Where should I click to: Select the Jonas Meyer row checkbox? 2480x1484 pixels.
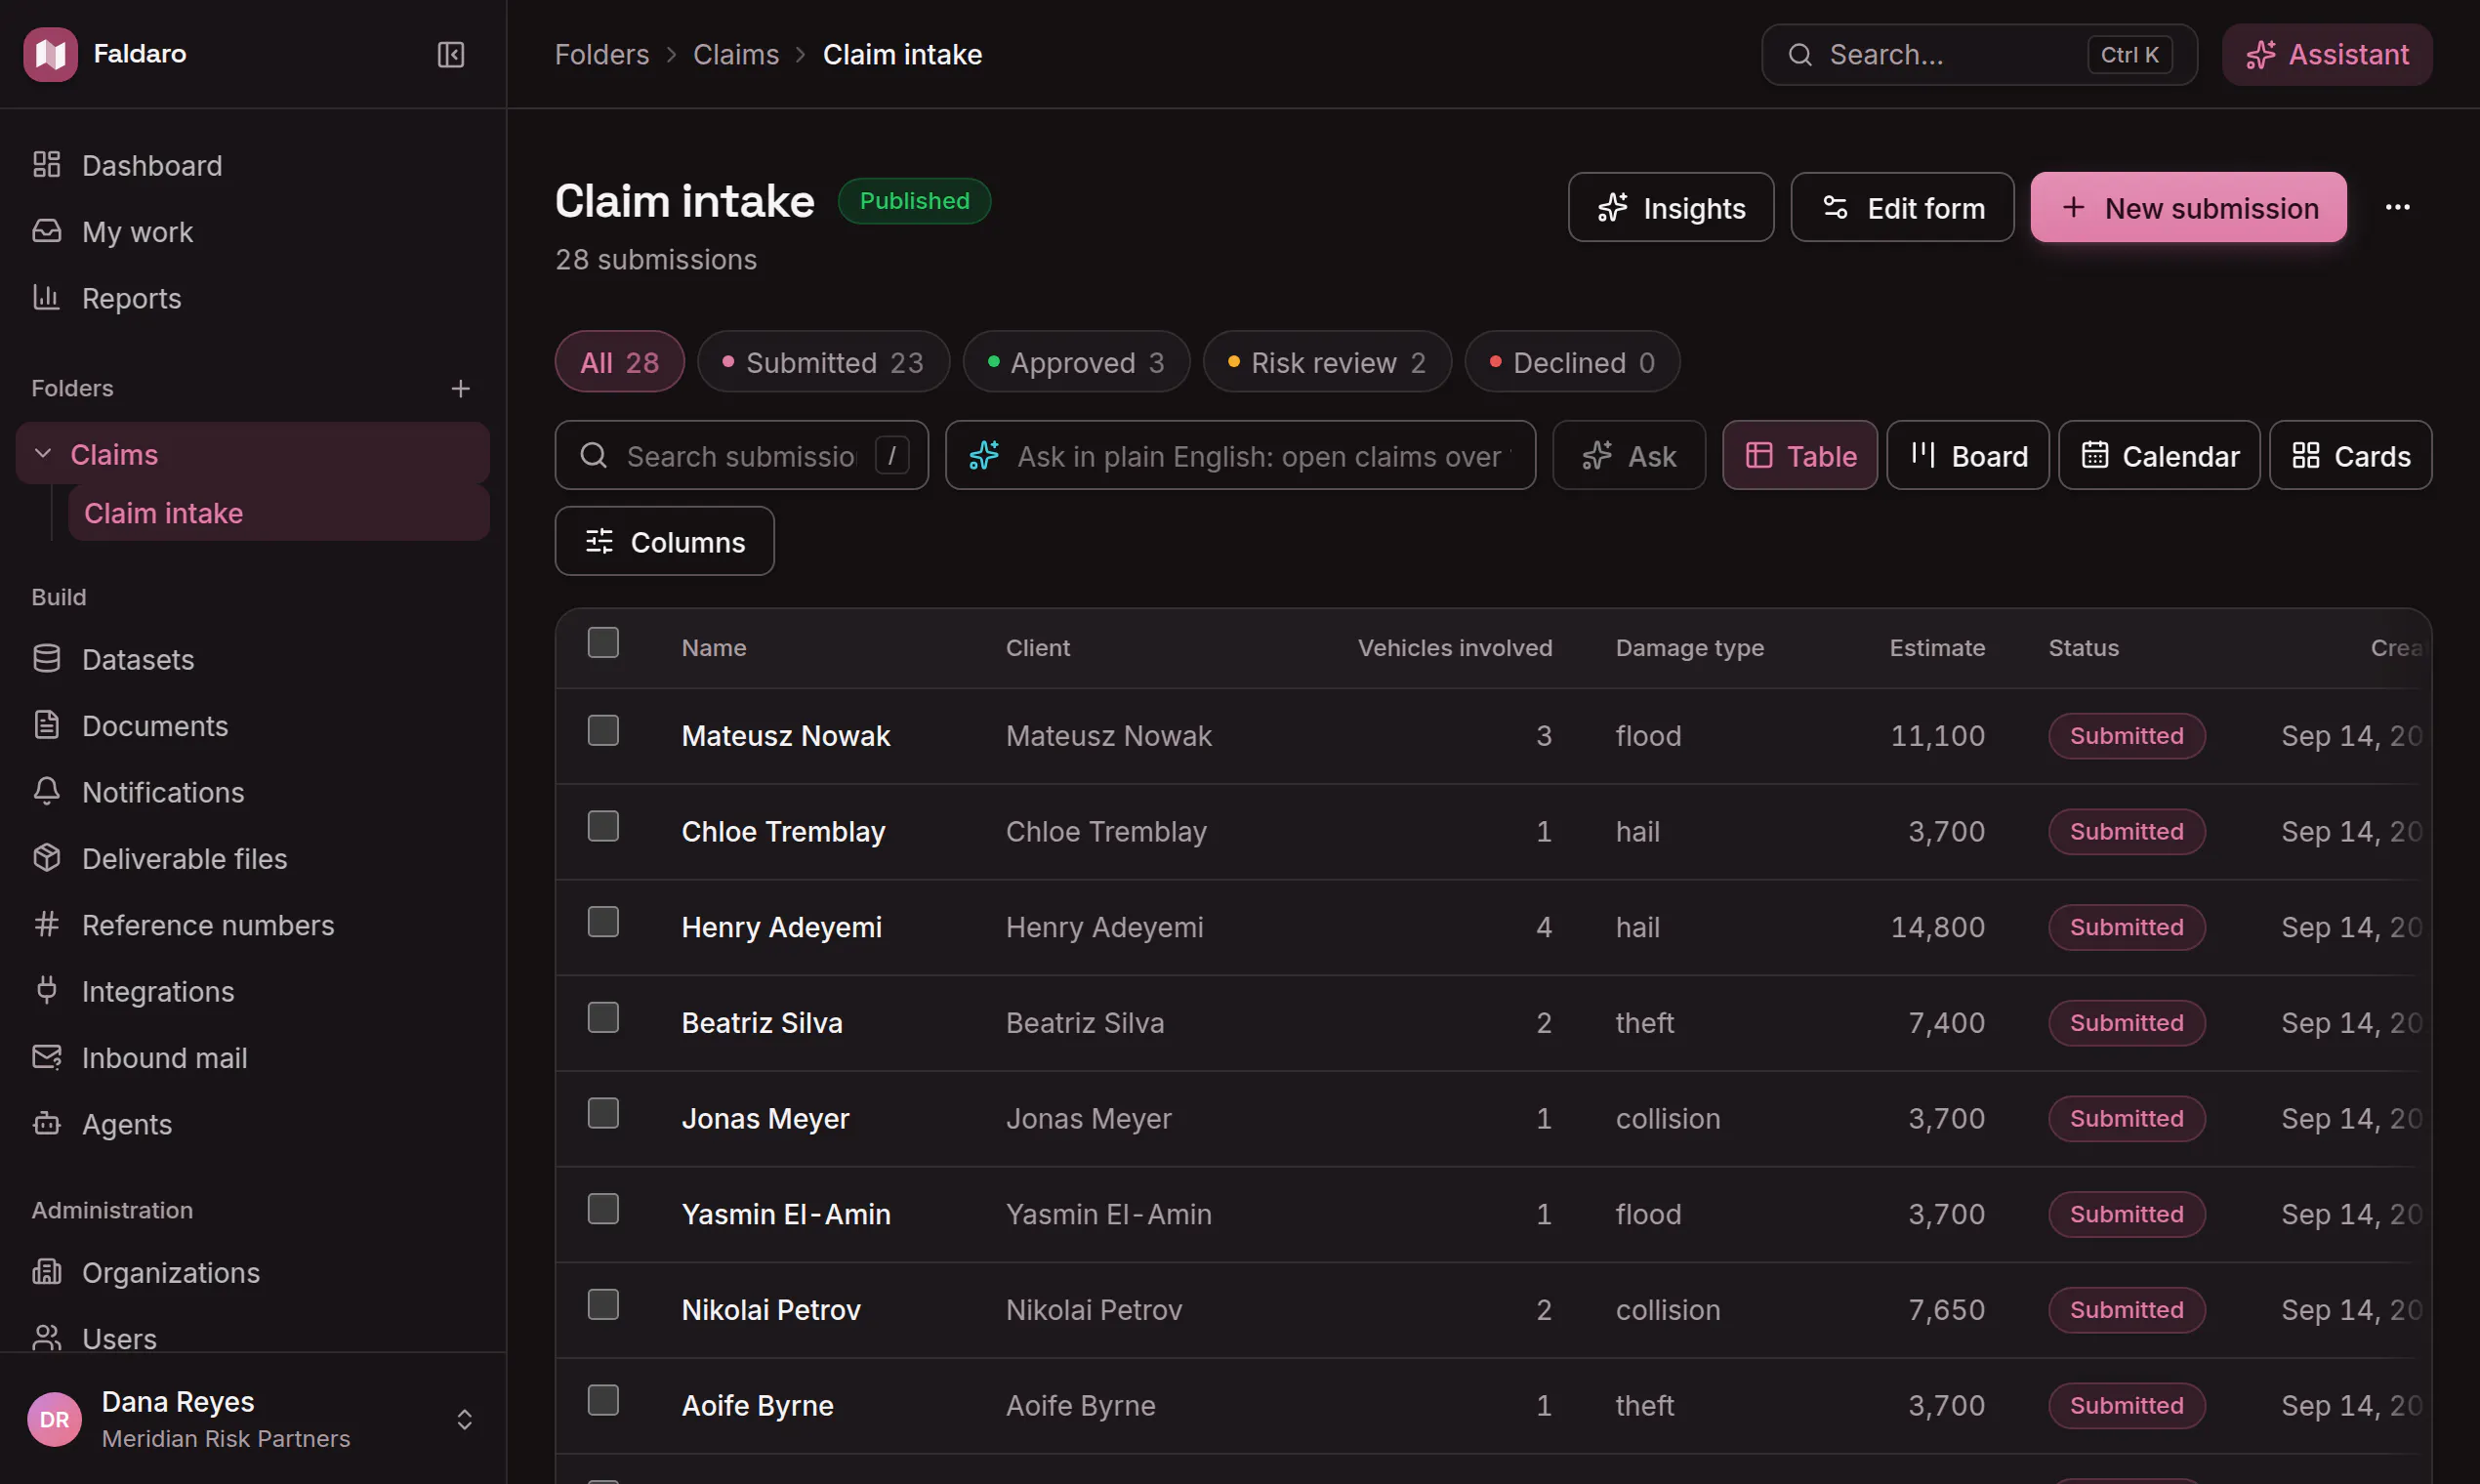coord(603,1113)
